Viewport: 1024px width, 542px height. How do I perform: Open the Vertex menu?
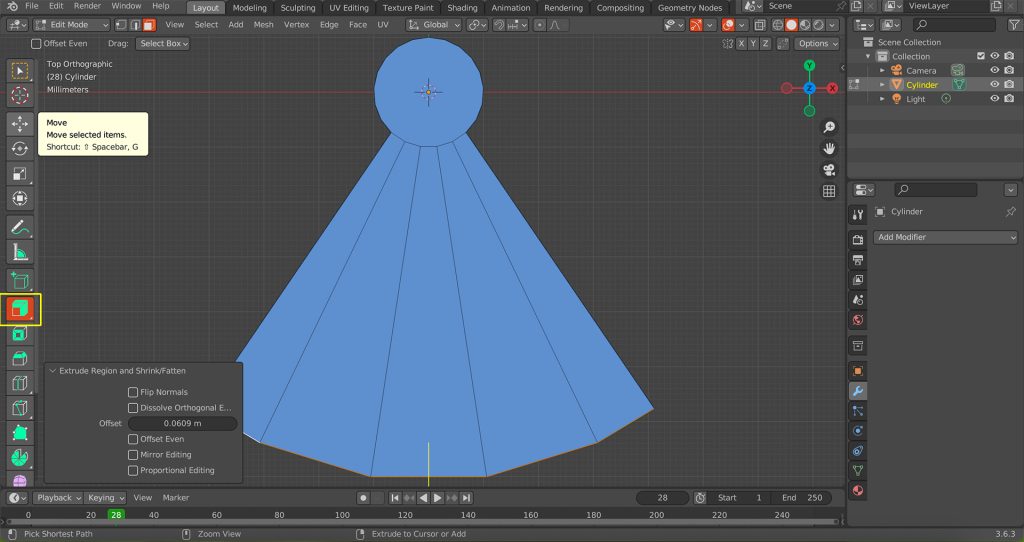[x=296, y=25]
